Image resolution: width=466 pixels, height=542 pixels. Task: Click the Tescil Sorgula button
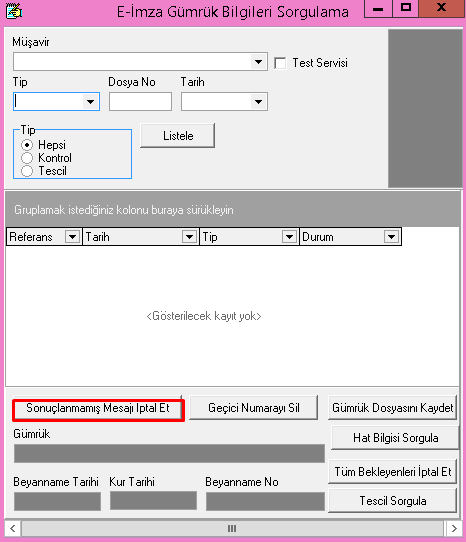pos(393,501)
